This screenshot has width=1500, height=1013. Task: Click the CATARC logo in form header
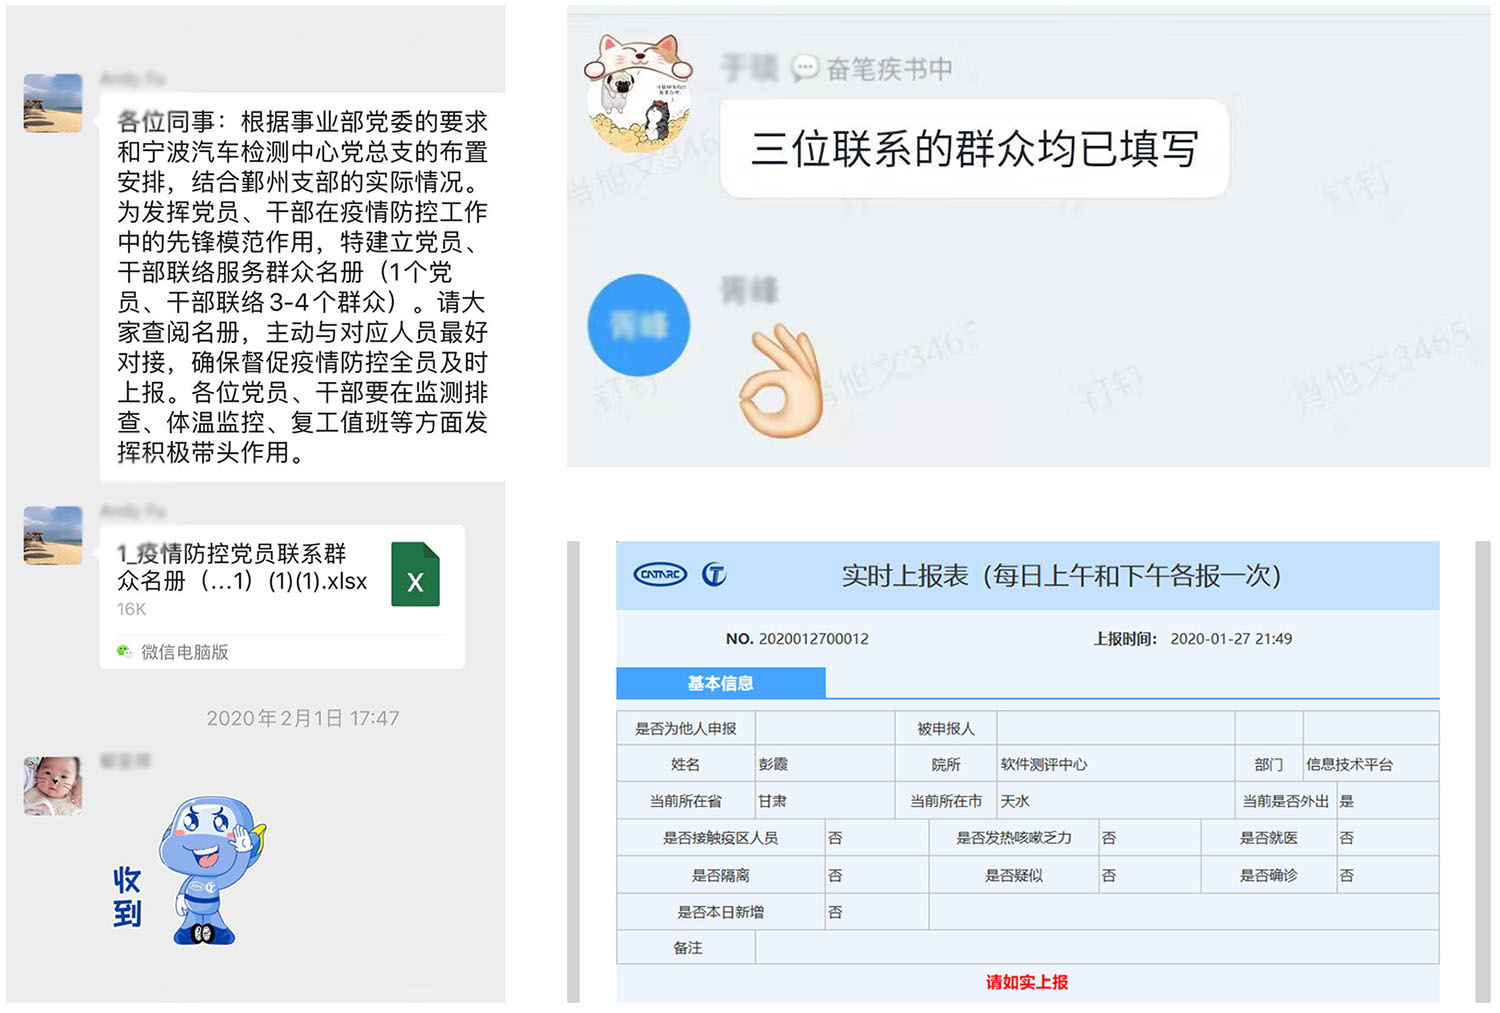[x=660, y=575]
